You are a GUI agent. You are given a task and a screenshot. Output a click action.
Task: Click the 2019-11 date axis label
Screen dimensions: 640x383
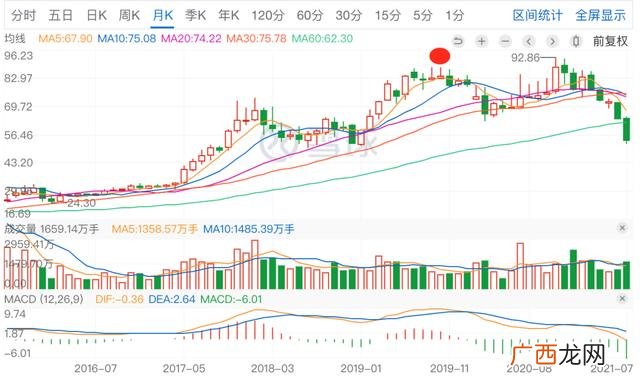click(x=449, y=369)
